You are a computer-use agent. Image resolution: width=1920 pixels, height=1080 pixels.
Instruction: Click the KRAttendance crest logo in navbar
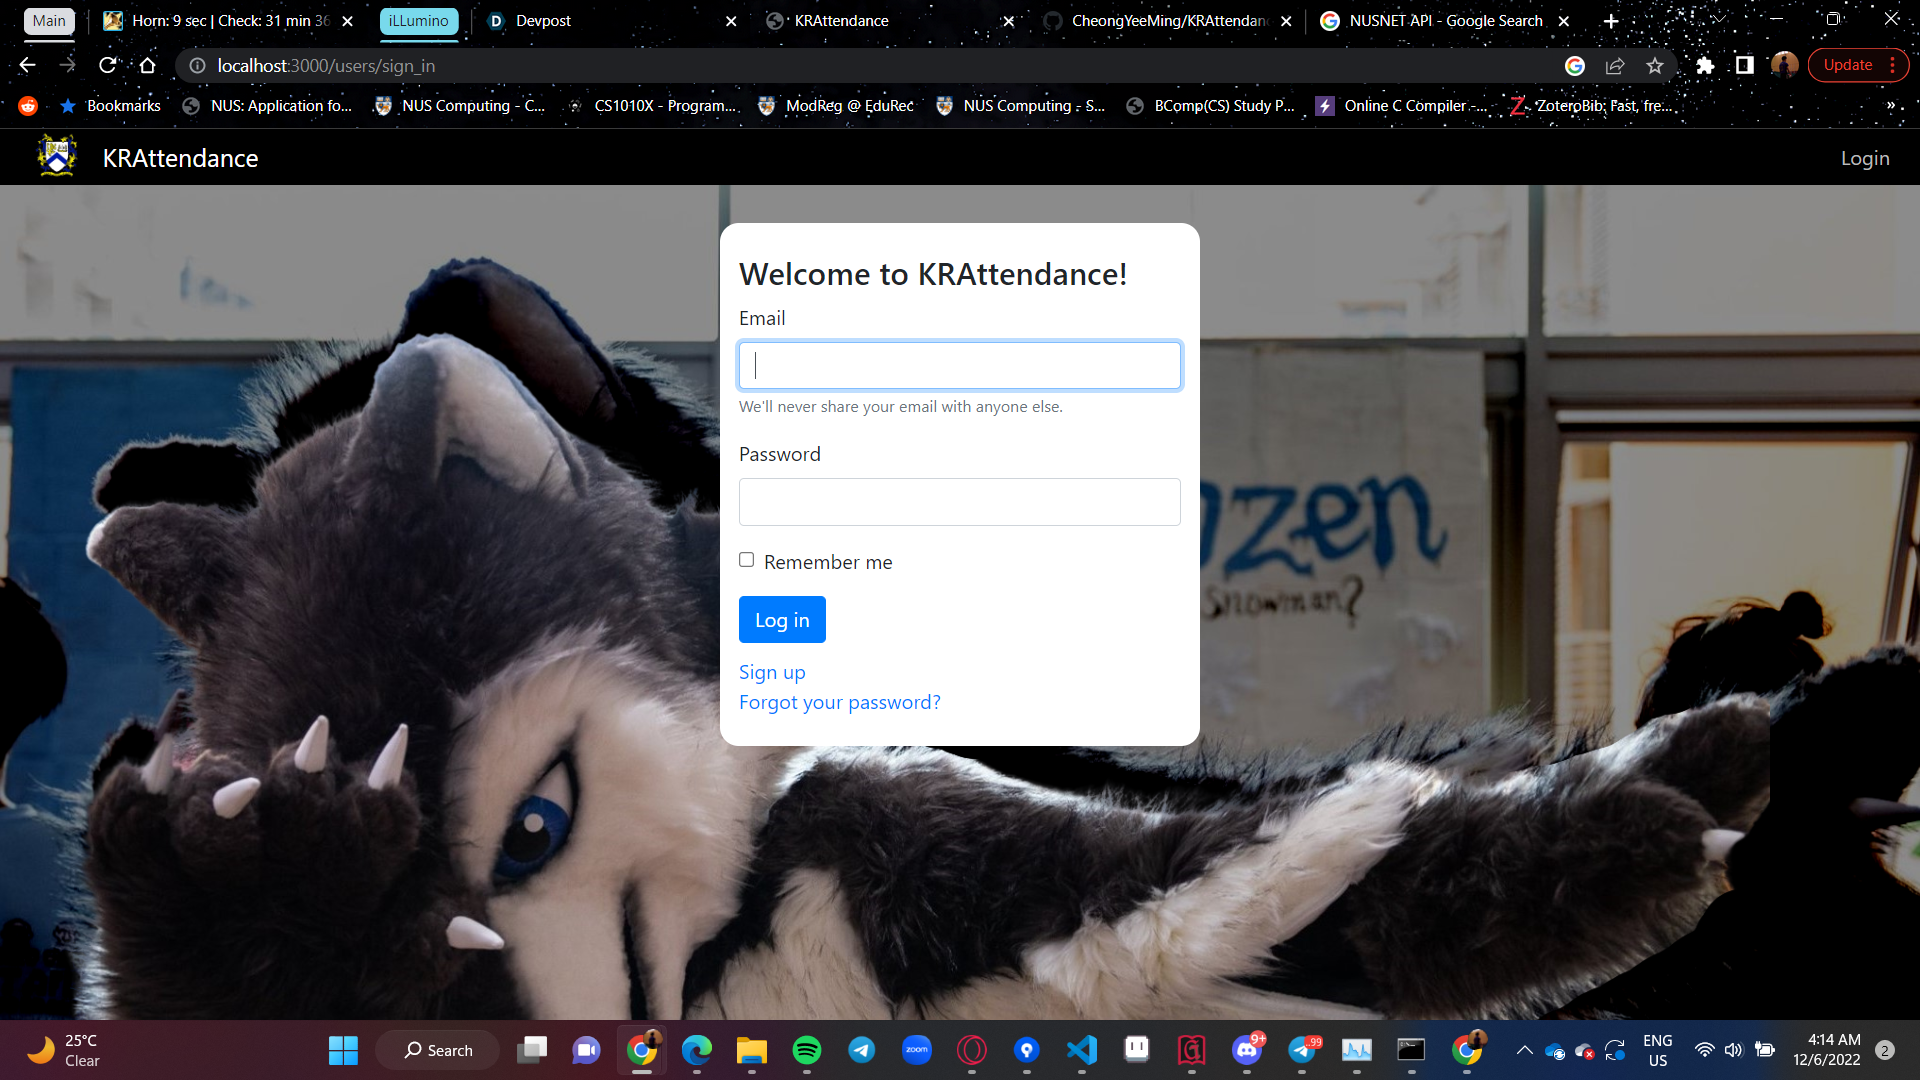(x=57, y=157)
